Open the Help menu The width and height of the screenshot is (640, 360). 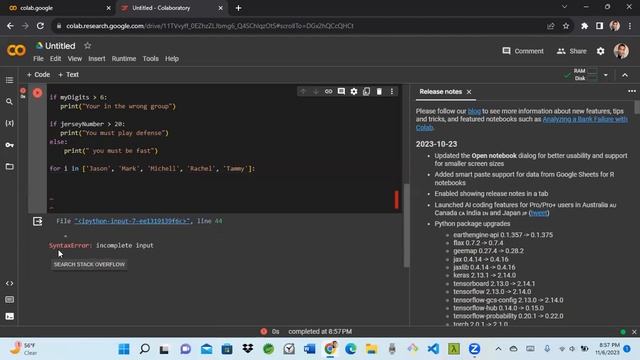point(172,59)
